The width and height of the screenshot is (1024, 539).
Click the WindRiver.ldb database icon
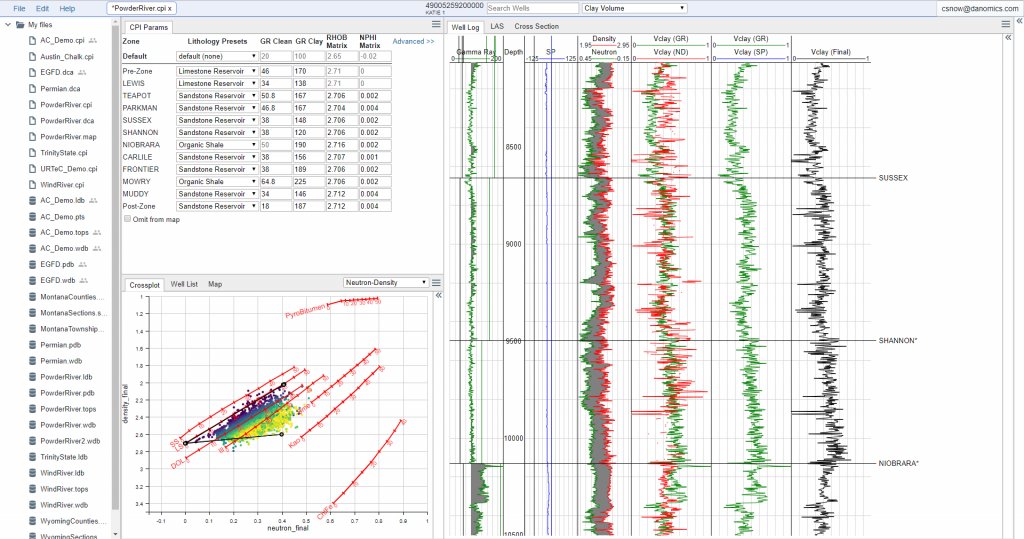click(x=33, y=473)
